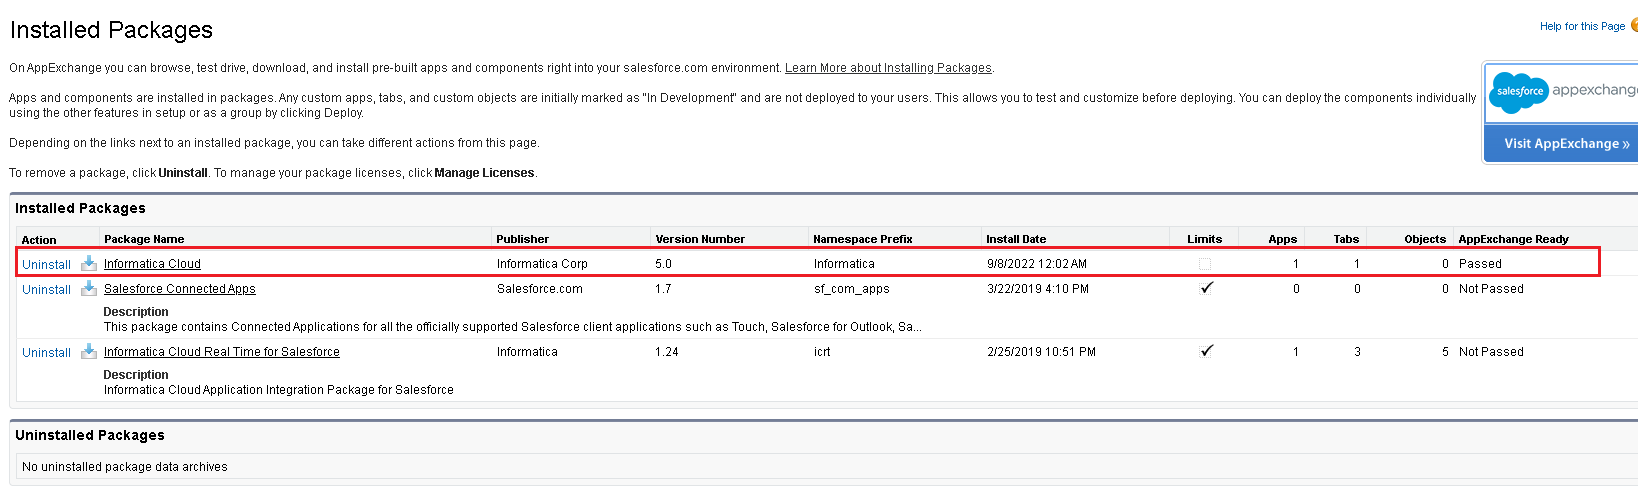Image resolution: width=1638 pixels, height=501 pixels.
Task: Click the Version Number column header
Action: coord(700,239)
